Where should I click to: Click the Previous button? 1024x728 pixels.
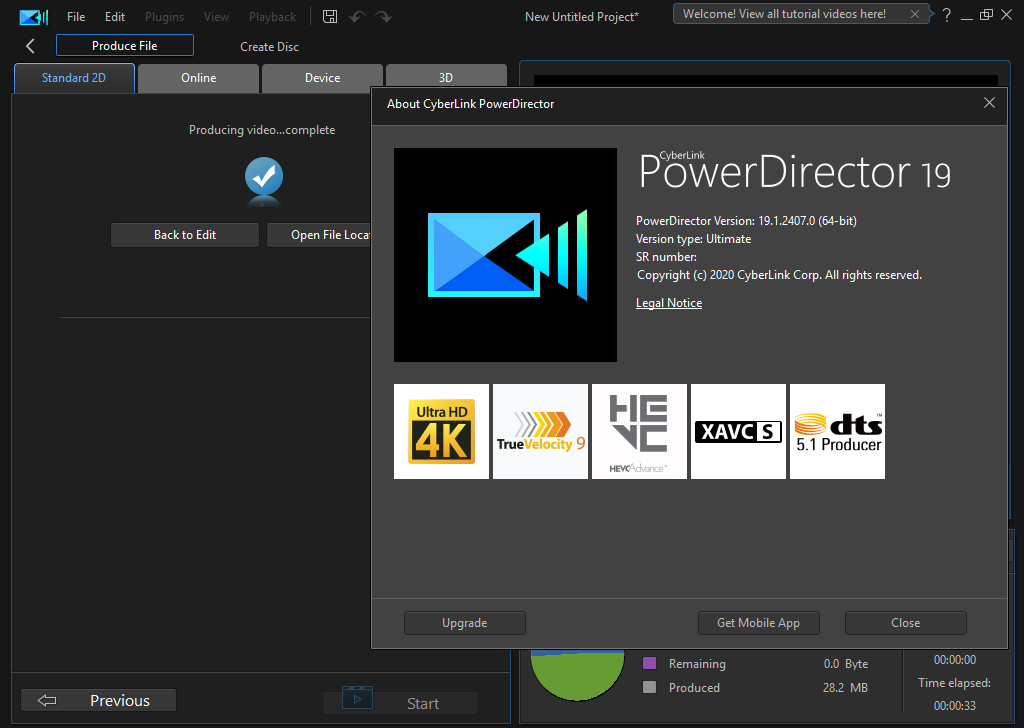pos(99,701)
